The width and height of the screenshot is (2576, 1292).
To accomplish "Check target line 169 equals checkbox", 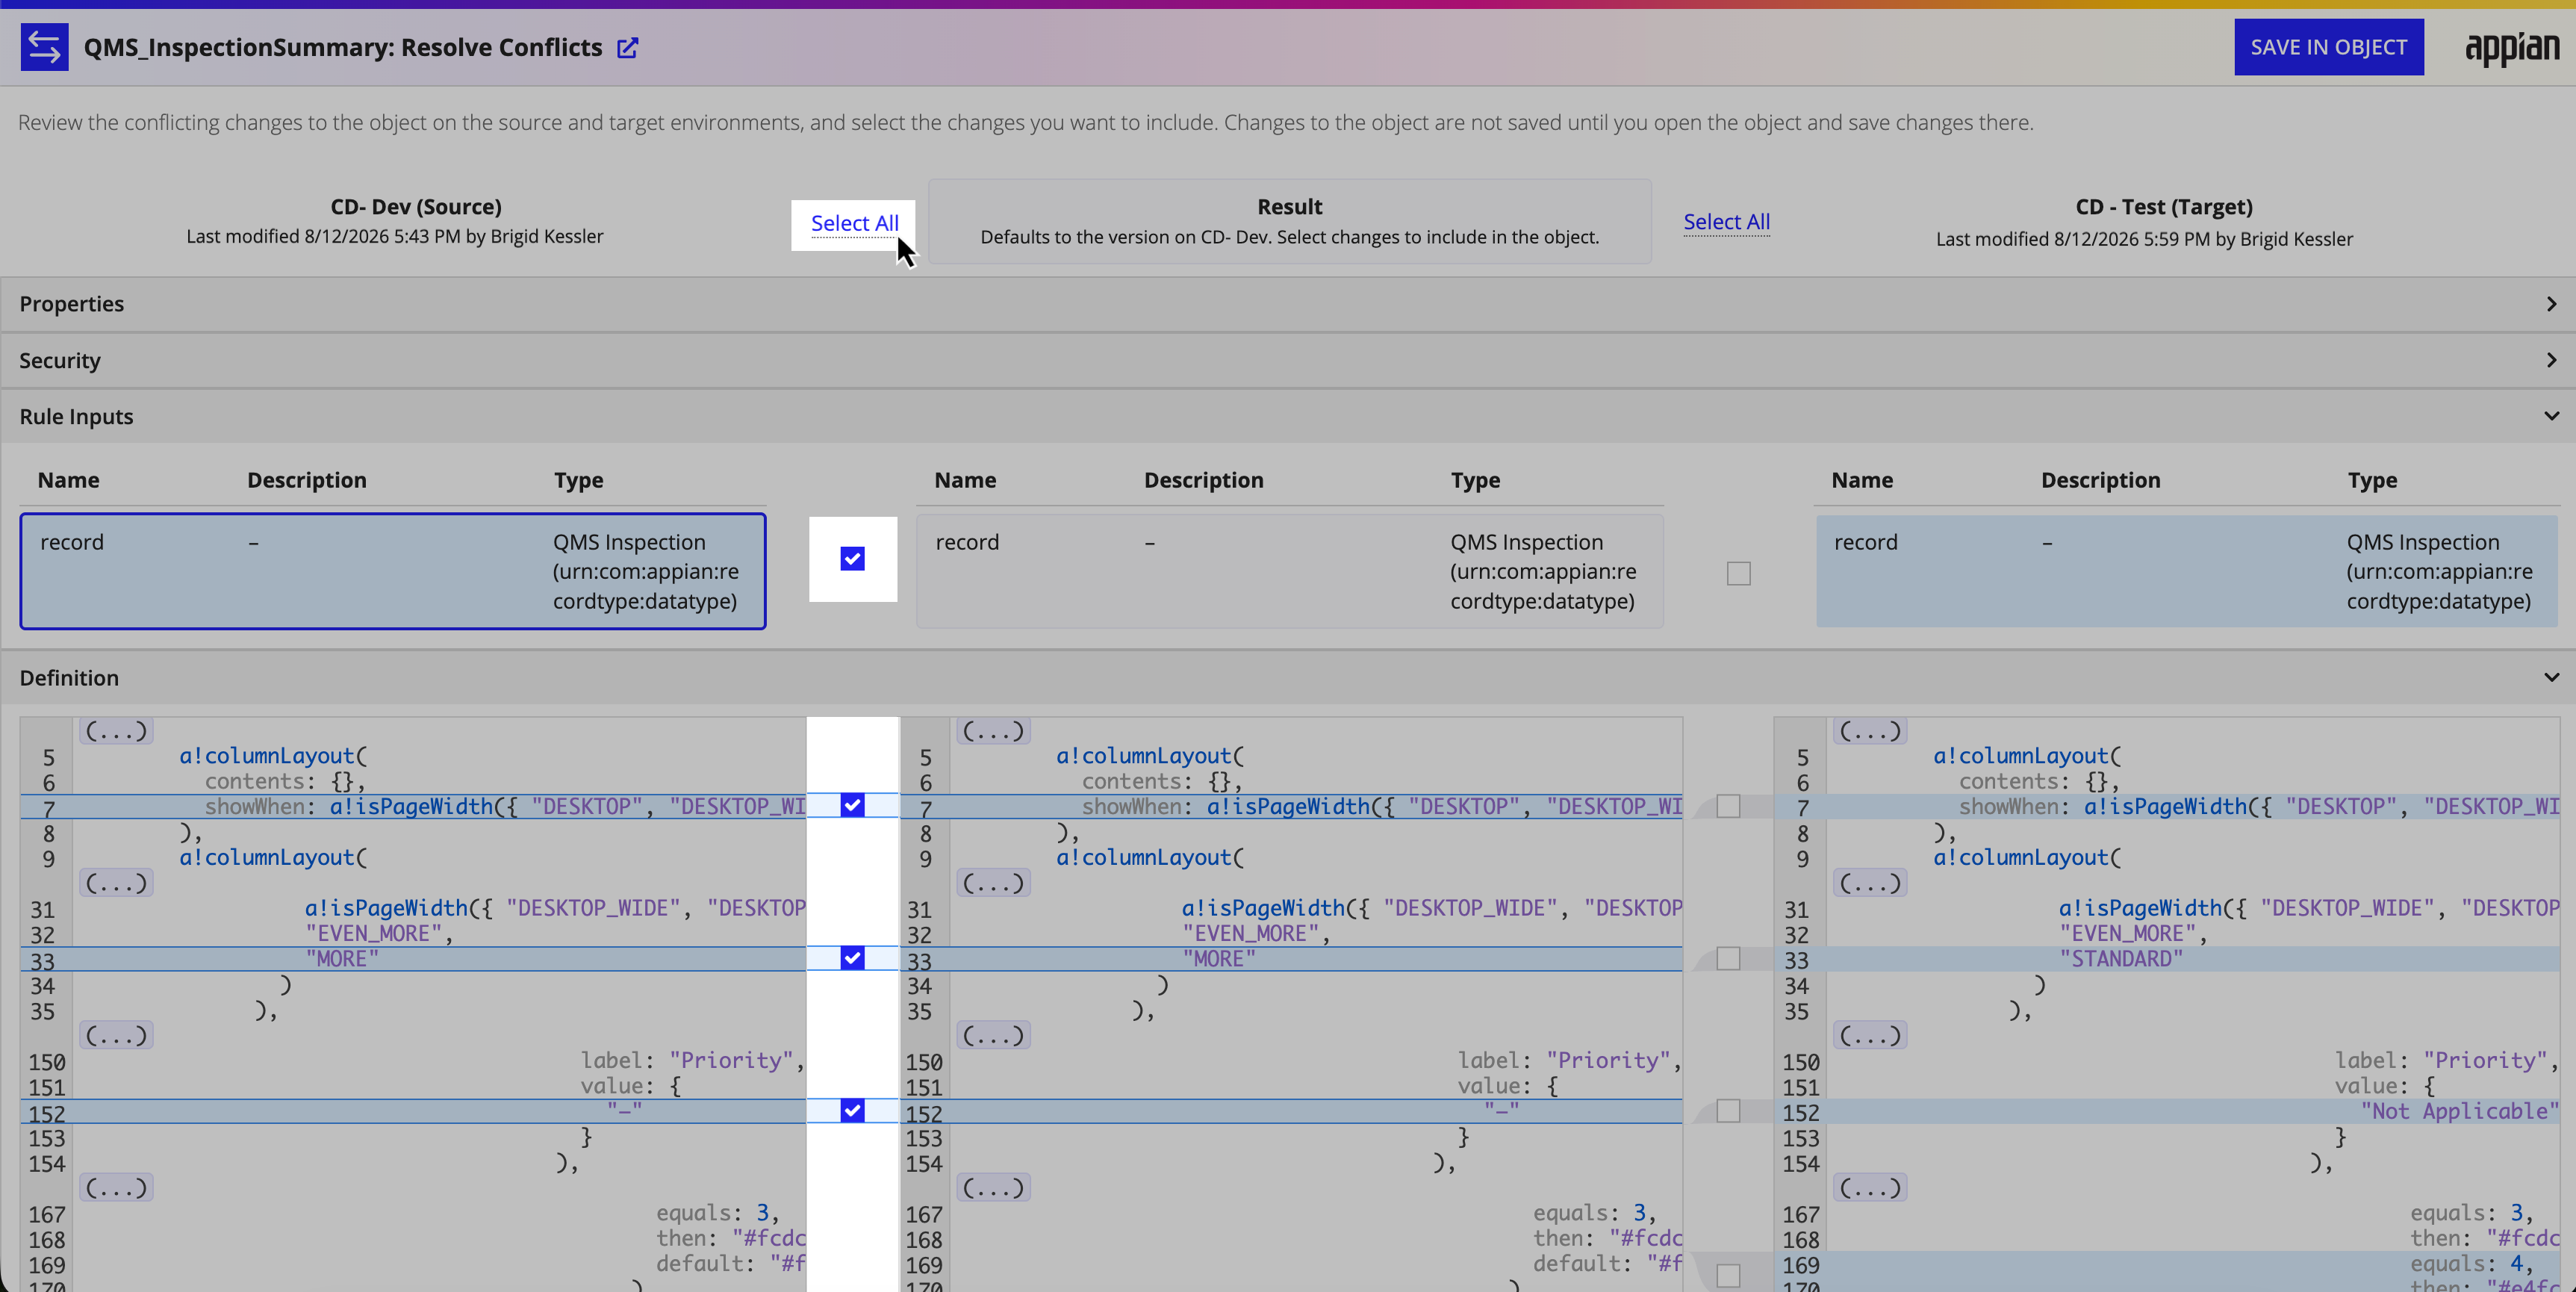I will coord(1728,1275).
